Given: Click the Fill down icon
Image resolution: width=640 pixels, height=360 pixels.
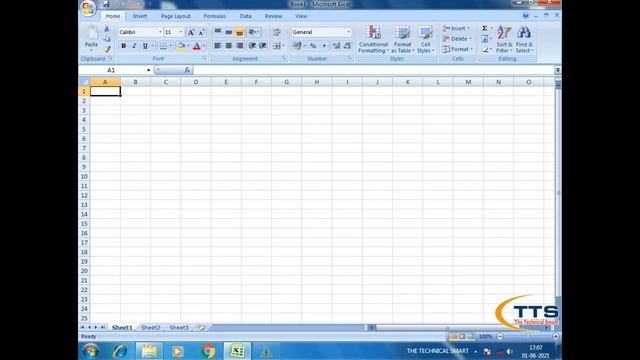Looking at the screenshot, I should tap(485, 39).
